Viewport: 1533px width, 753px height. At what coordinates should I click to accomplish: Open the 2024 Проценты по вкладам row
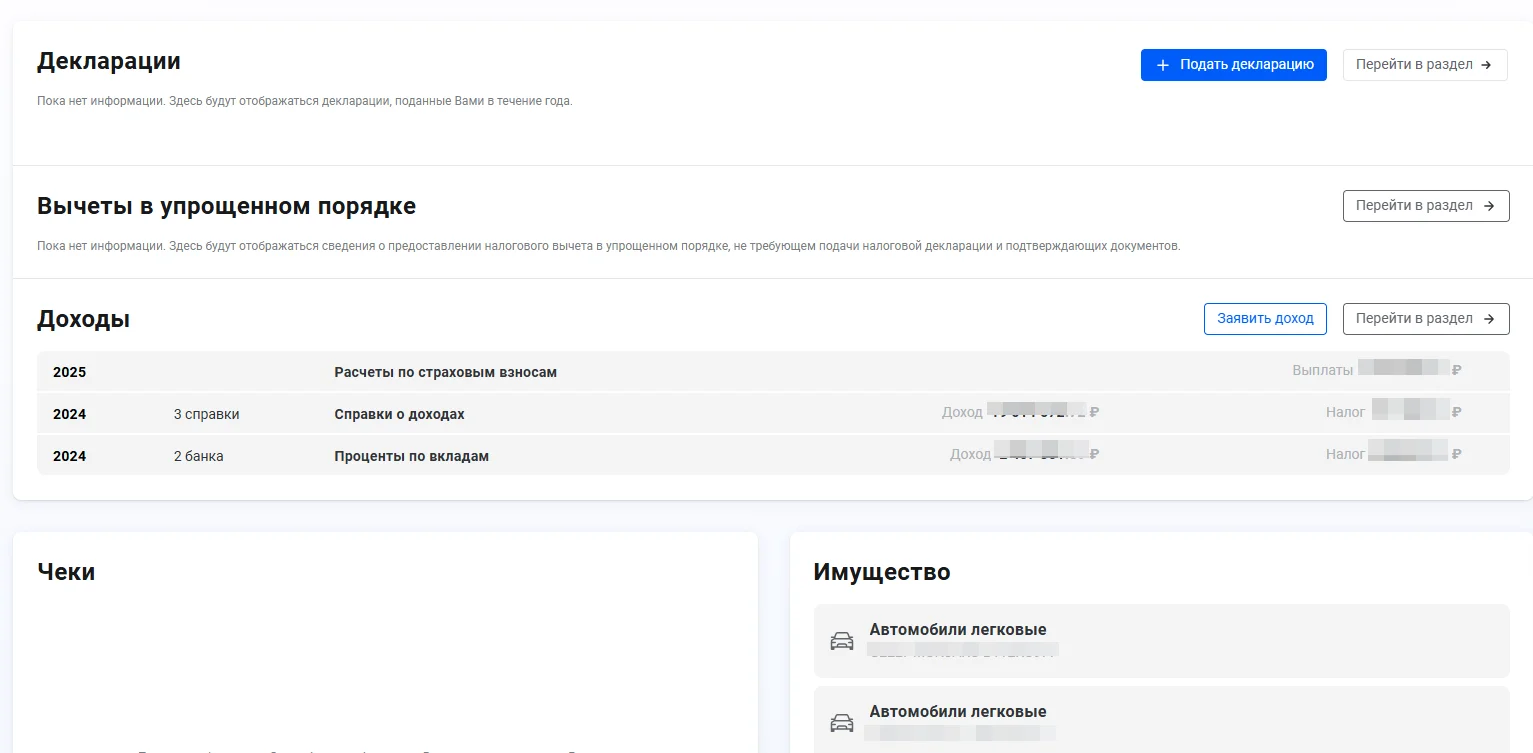coord(411,456)
